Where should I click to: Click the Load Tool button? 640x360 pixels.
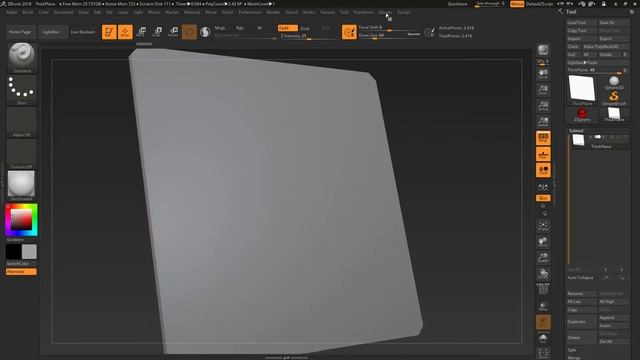pos(582,22)
